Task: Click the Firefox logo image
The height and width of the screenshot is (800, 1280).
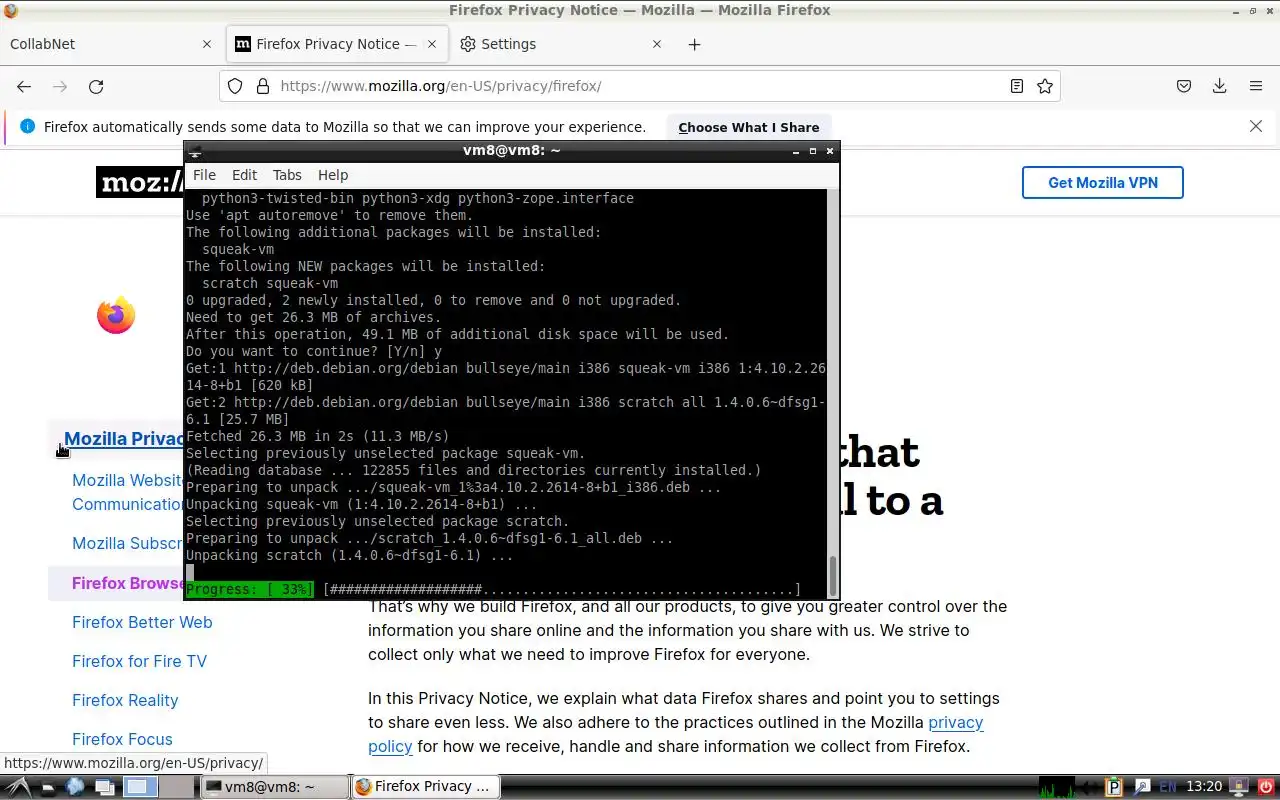Action: 116,315
